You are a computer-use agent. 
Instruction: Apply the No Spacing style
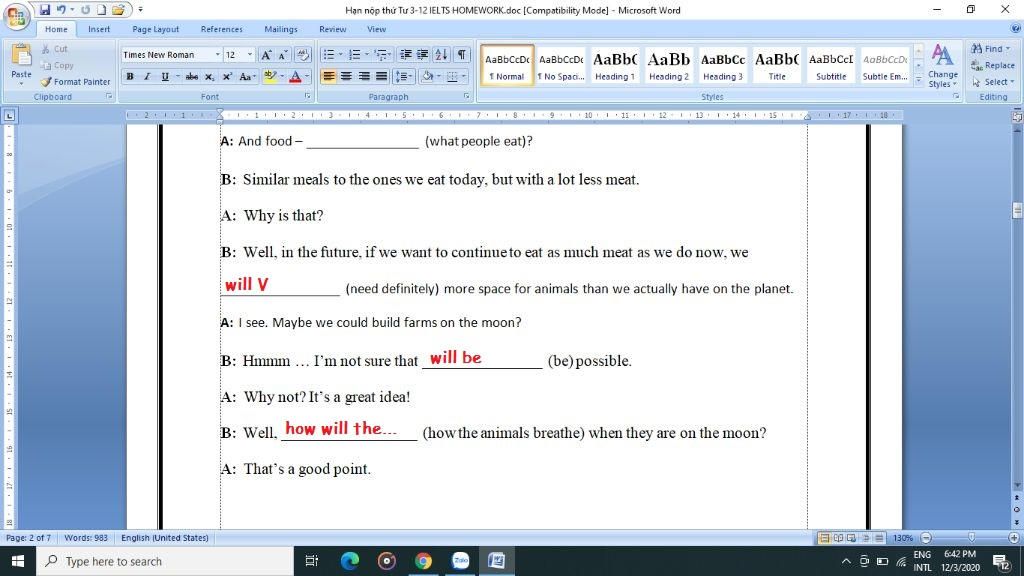coord(561,65)
